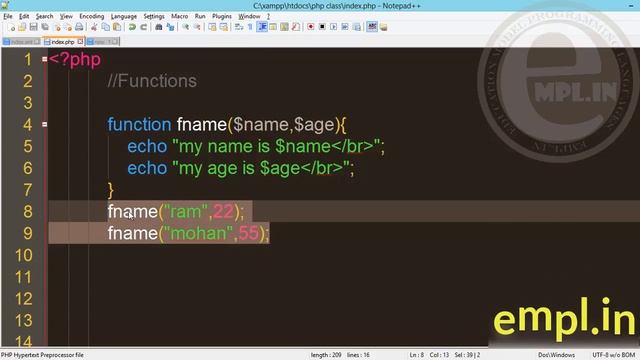Switch to the first document tab

pyautogui.click(x=21, y=42)
